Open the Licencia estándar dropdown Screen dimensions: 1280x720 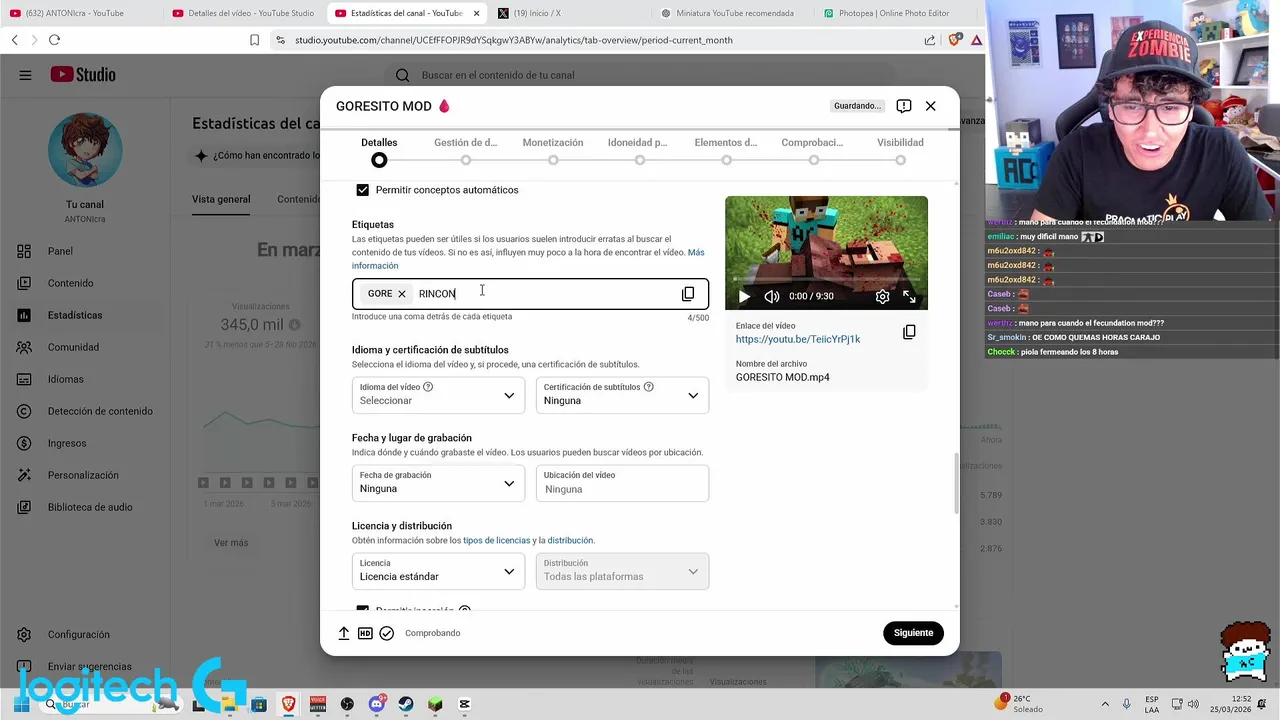pyautogui.click(x=438, y=571)
